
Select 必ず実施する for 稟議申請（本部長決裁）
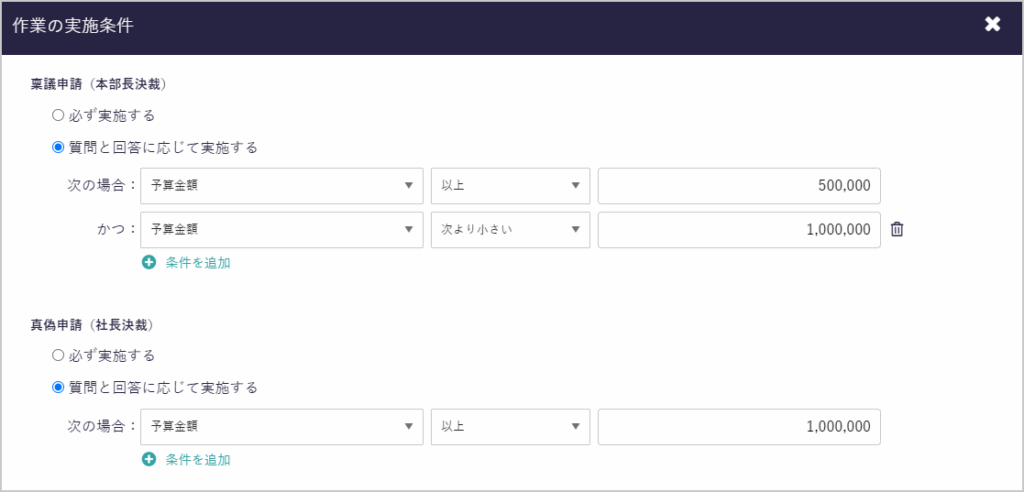tap(58, 115)
